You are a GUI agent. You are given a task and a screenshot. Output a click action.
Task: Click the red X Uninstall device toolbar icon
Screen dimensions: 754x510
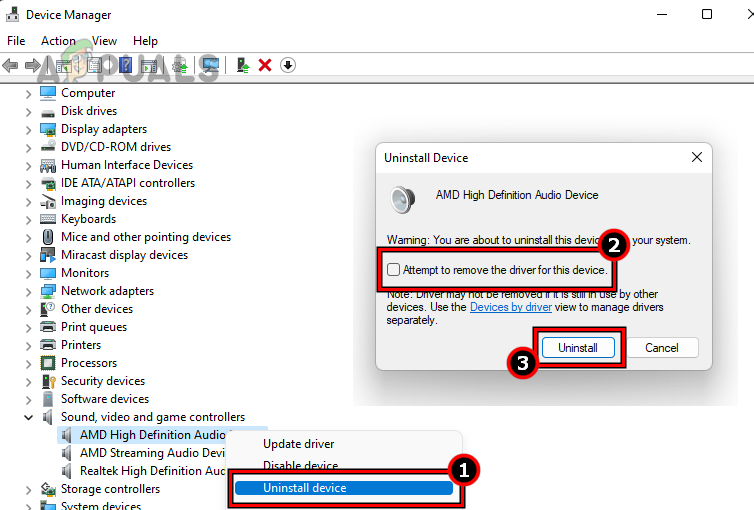pyautogui.click(x=265, y=65)
